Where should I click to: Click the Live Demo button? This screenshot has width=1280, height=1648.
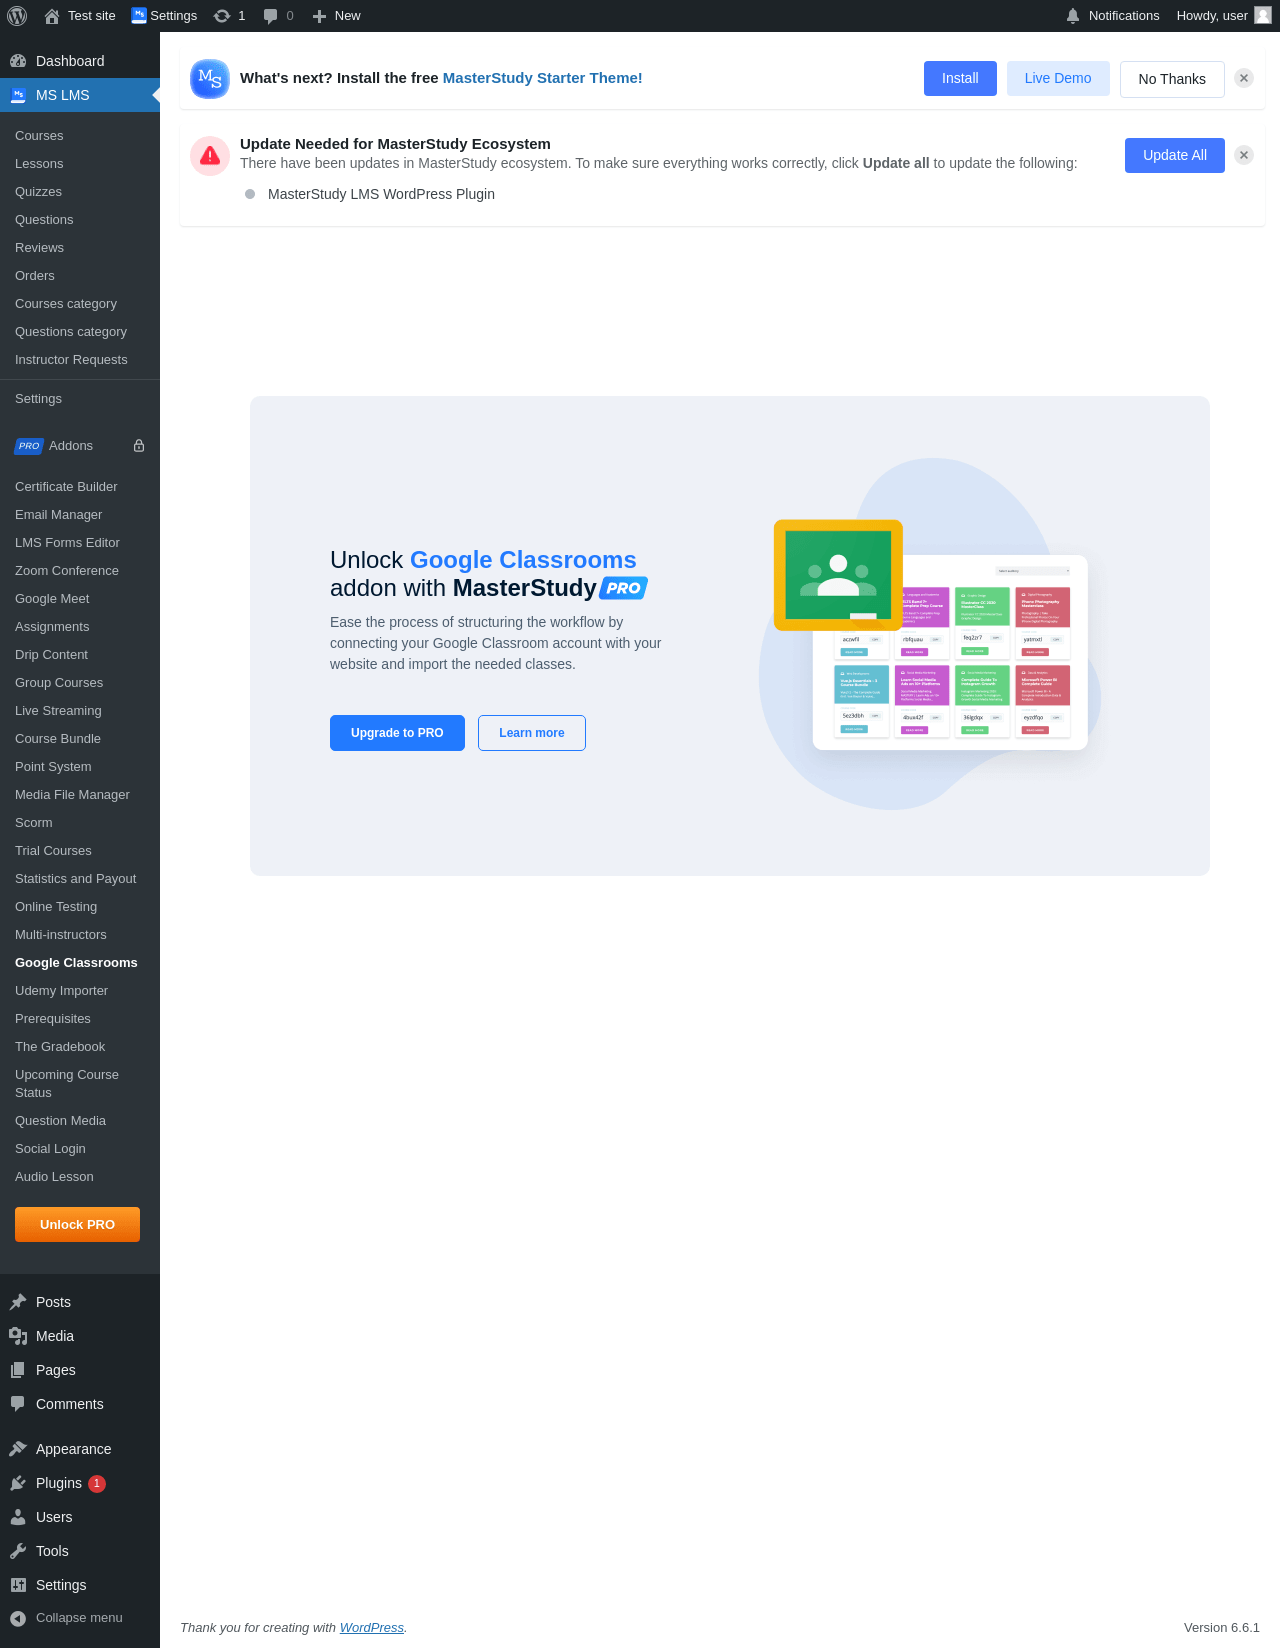point(1058,78)
